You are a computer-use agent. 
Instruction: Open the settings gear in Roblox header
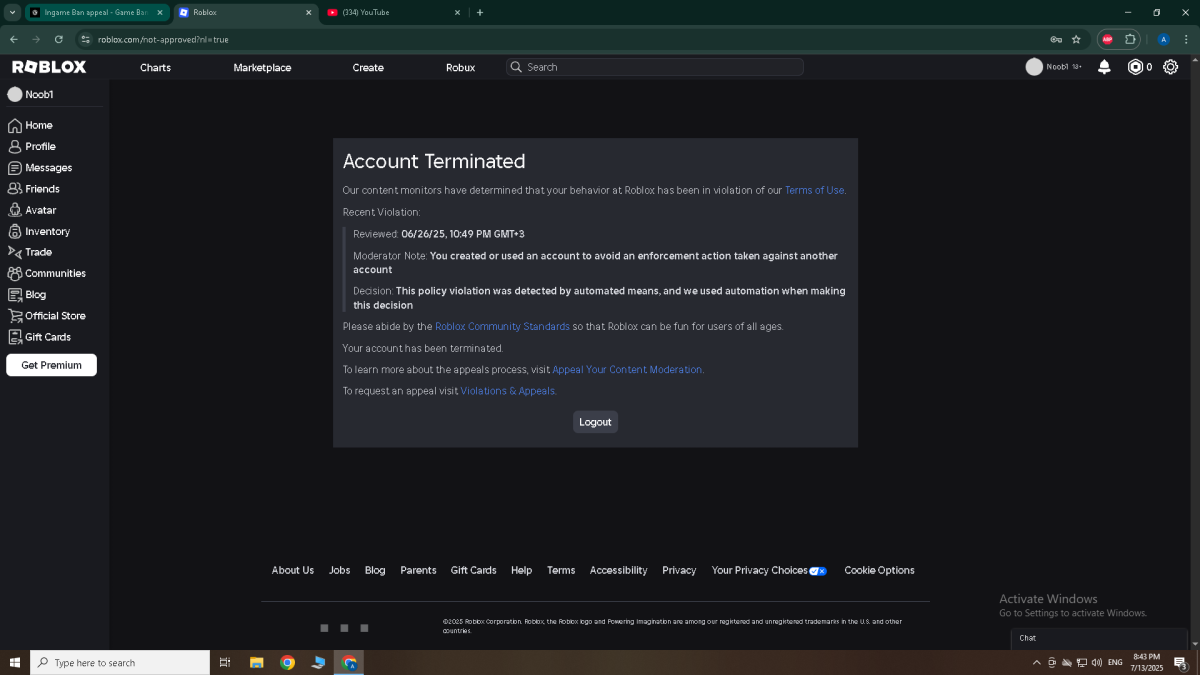[1170, 67]
